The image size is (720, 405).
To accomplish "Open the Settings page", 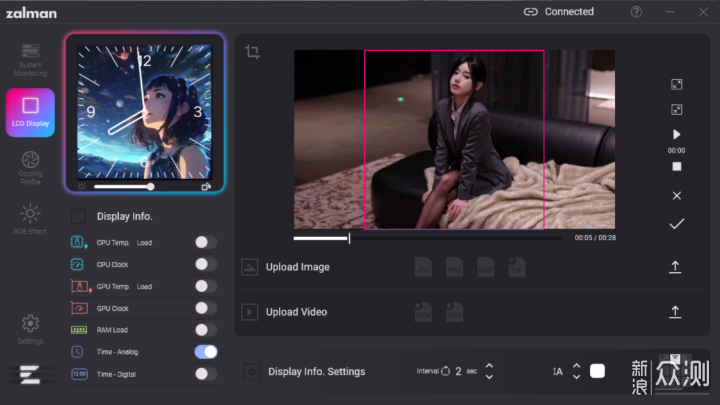I will click(x=30, y=329).
